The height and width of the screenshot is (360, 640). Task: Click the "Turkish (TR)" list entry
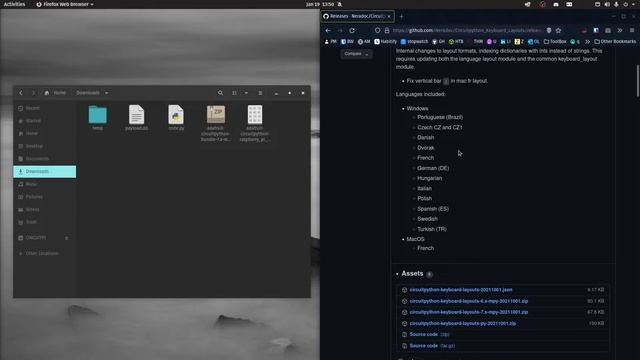coord(432,229)
